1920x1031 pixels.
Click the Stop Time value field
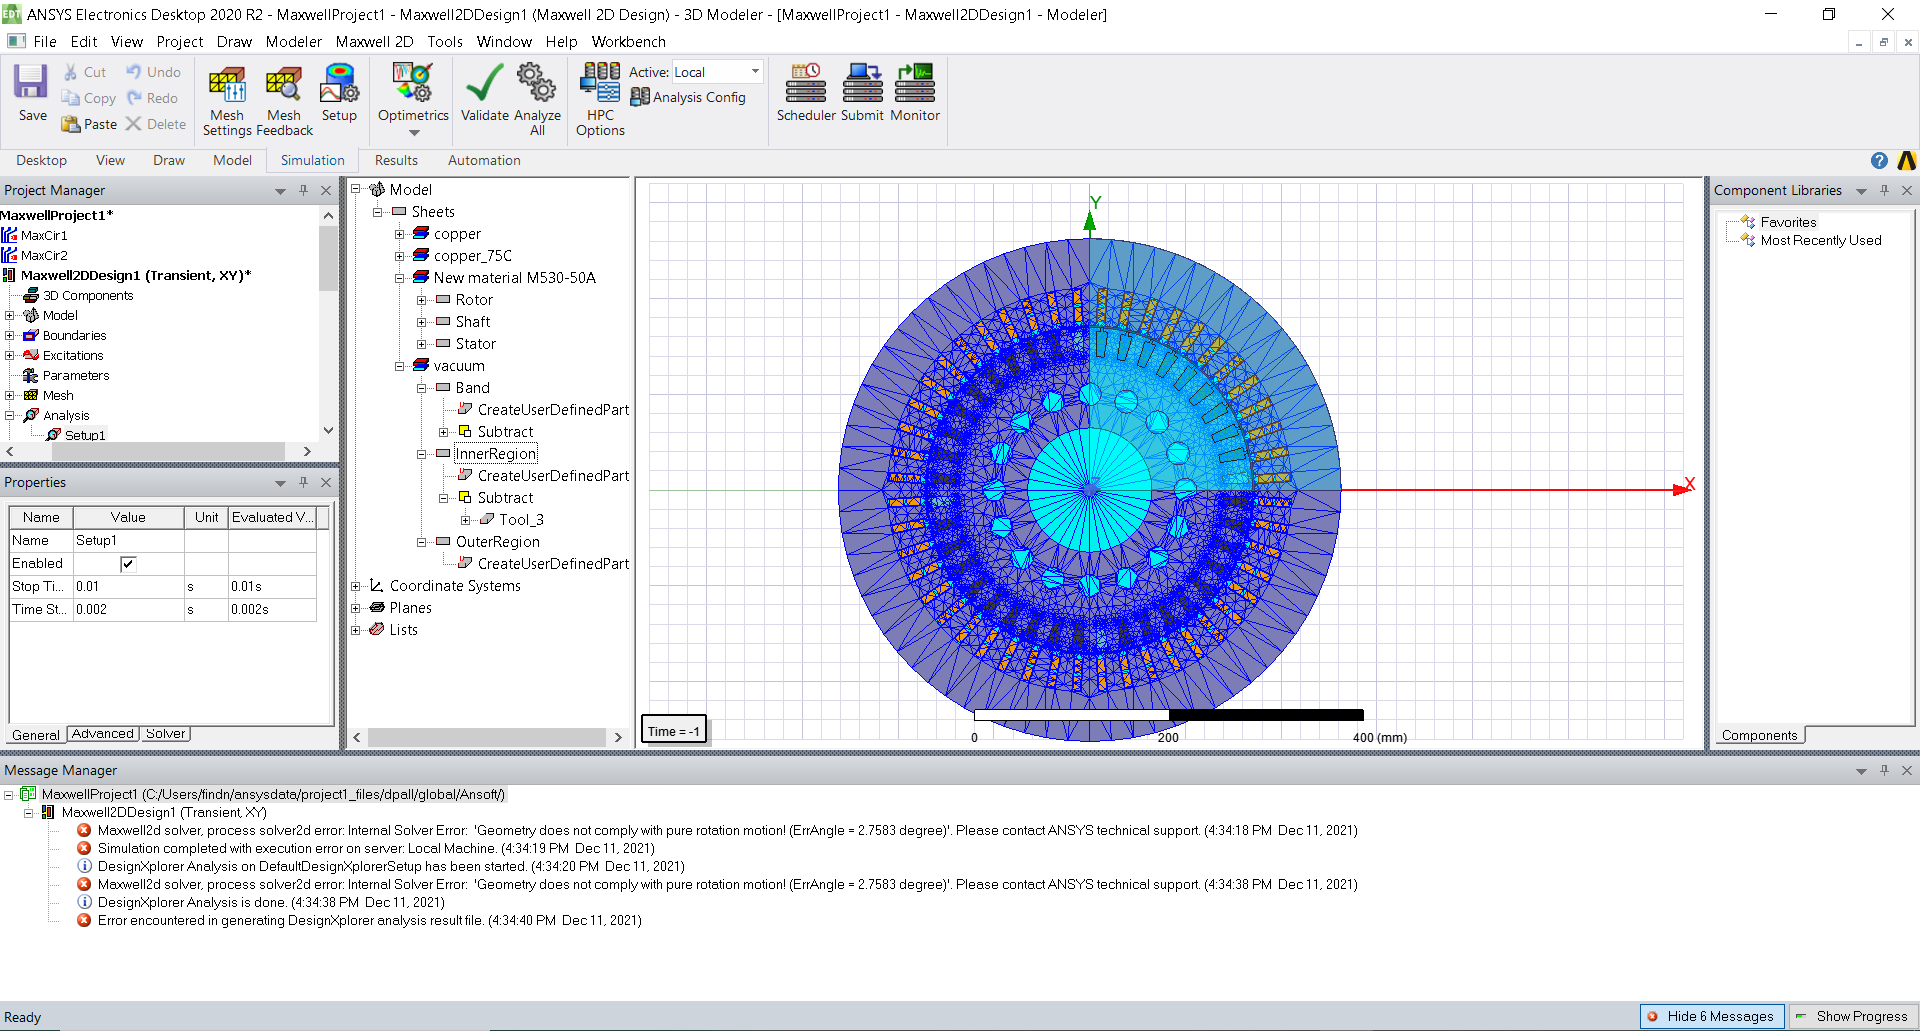tap(128, 587)
